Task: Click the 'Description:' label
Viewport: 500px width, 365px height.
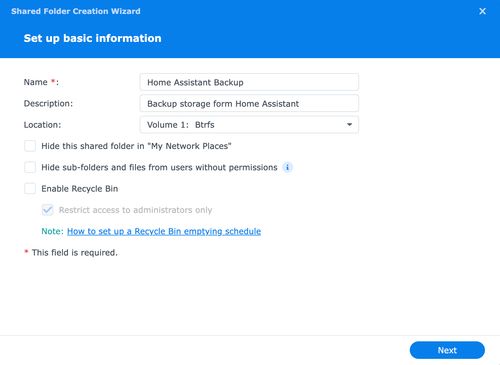Action: tap(48, 104)
